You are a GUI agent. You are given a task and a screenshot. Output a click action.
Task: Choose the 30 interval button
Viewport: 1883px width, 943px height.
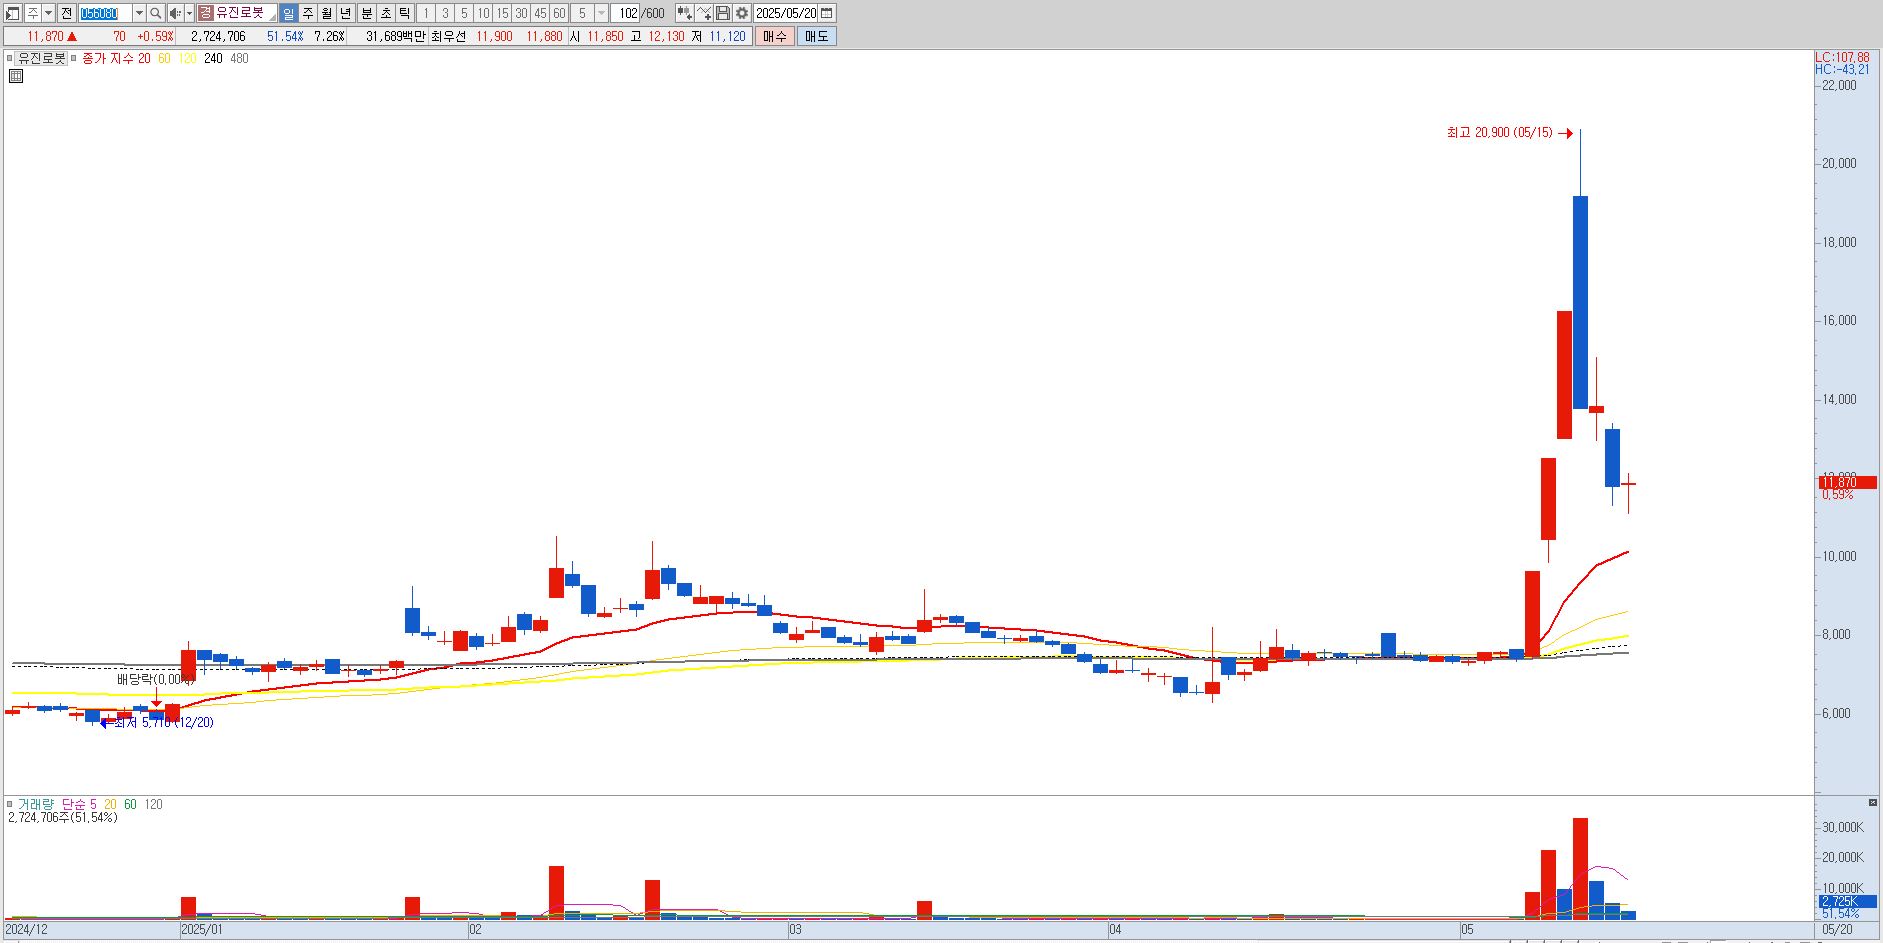[x=521, y=13]
